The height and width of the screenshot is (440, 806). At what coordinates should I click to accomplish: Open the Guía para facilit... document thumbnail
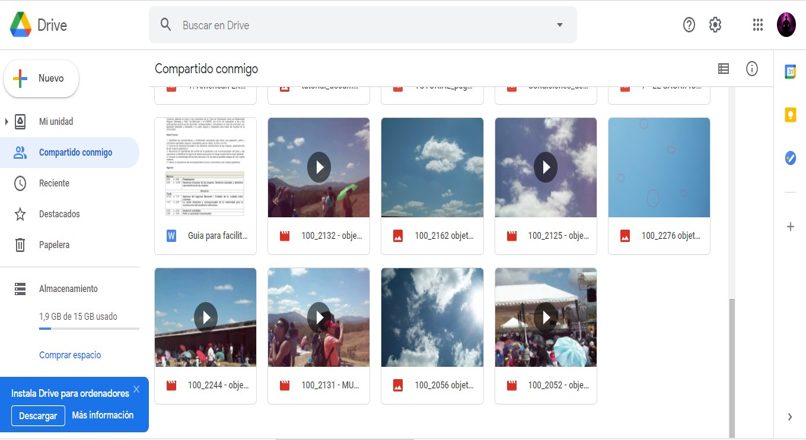point(206,168)
